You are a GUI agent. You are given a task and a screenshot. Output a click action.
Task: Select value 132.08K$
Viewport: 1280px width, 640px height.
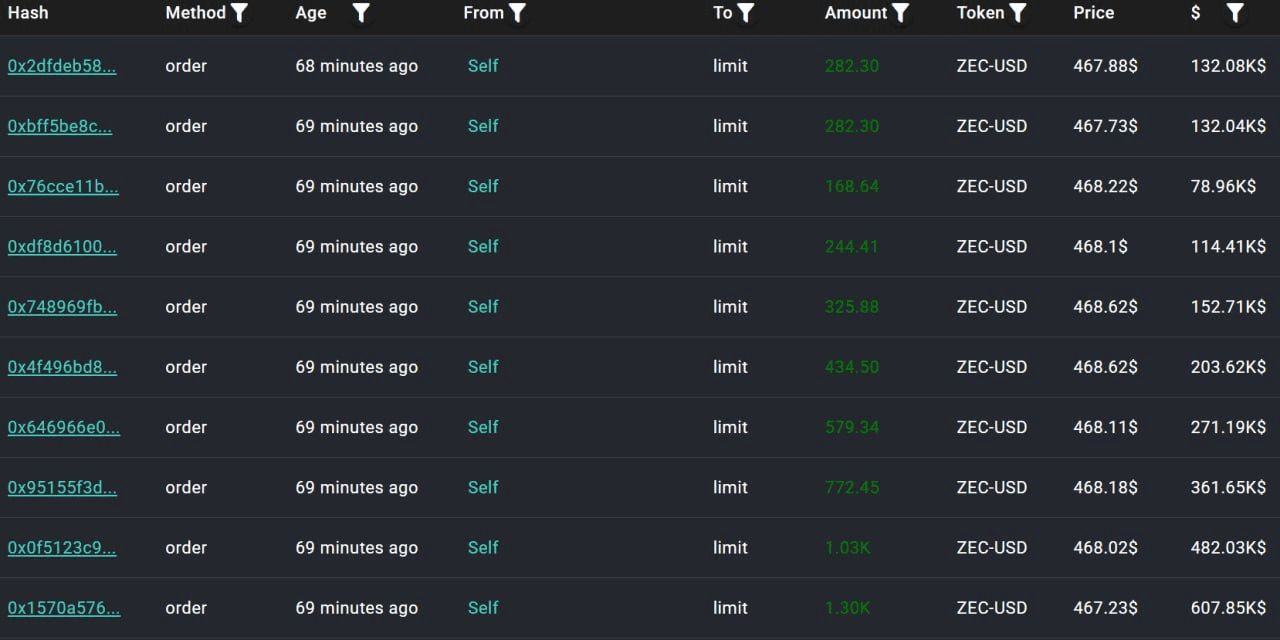(1228, 66)
